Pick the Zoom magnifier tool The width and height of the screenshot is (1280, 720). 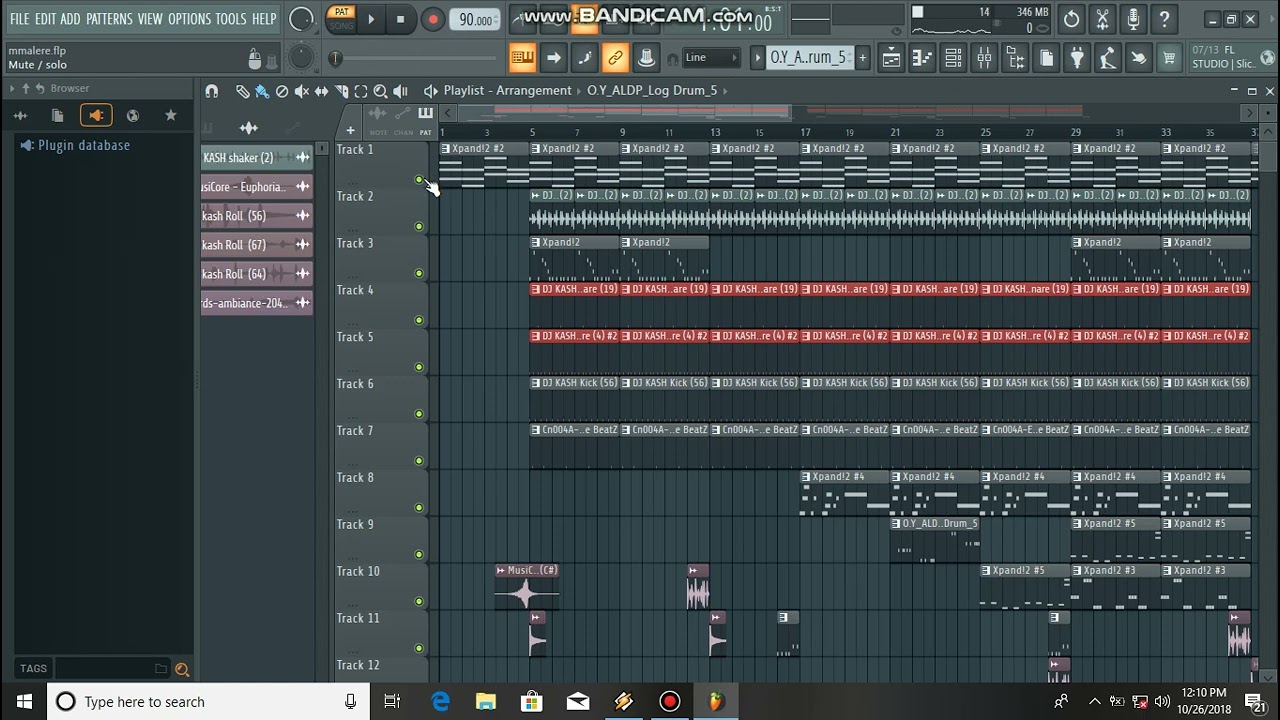pos(380,91)
